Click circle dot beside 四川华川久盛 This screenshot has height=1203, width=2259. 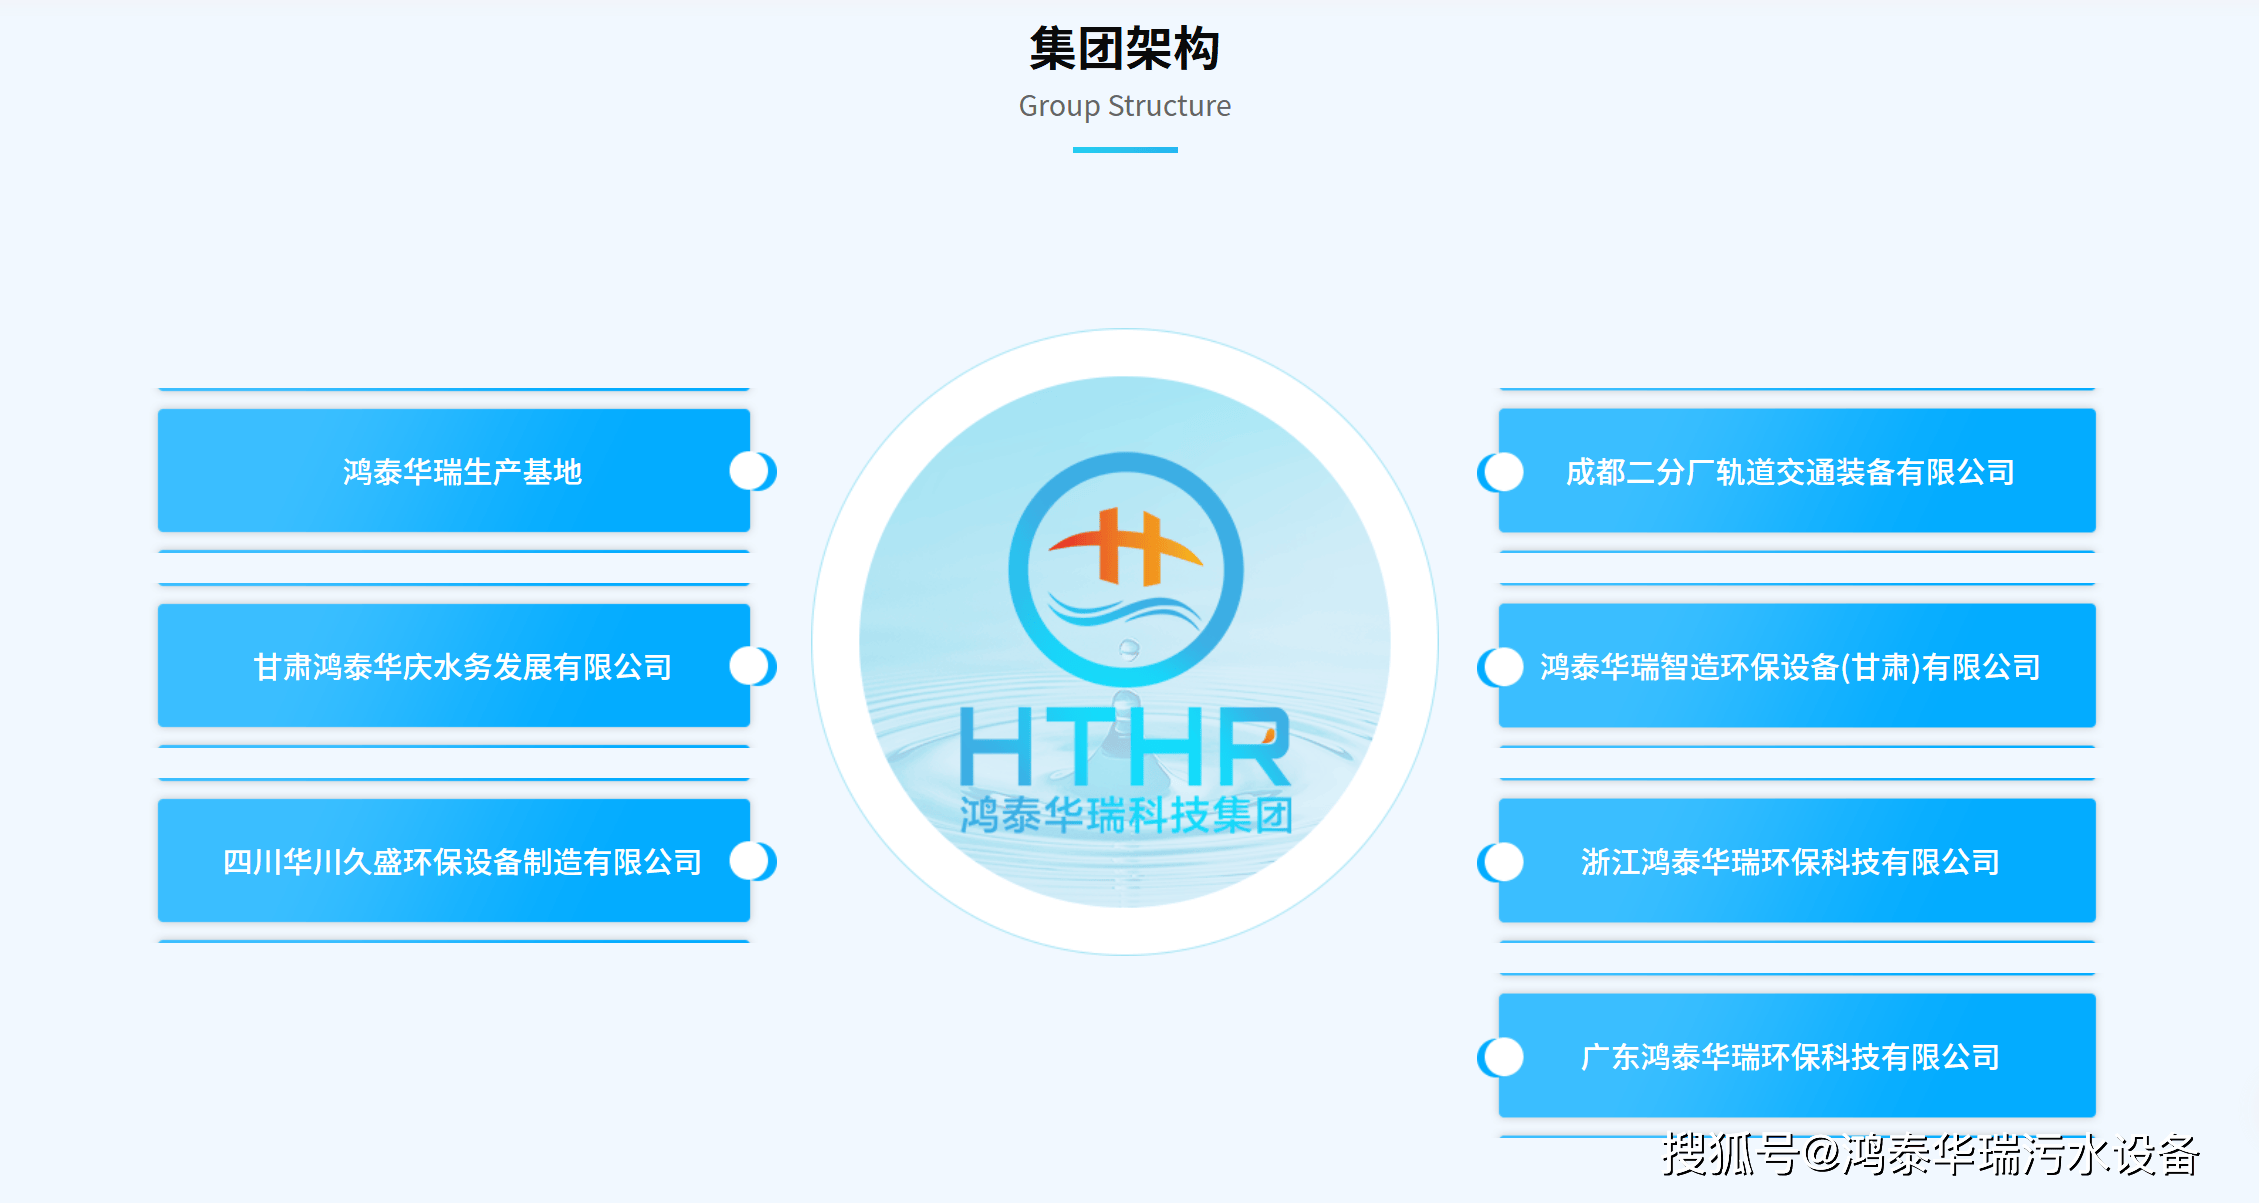pos(750,861)
